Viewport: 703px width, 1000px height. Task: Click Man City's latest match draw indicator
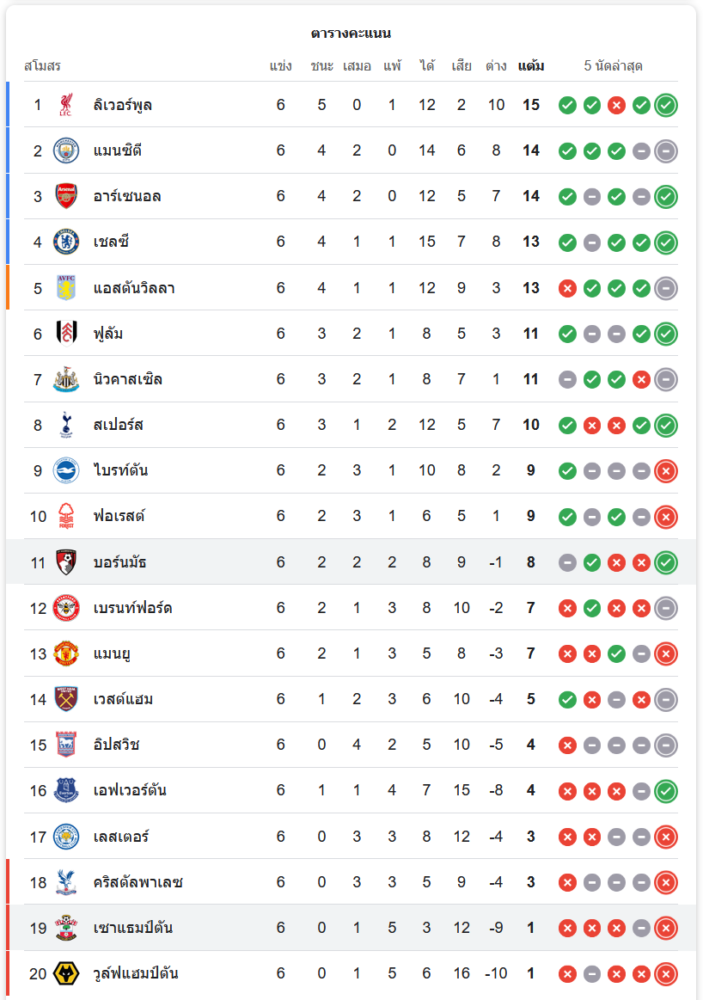[666, 151]
